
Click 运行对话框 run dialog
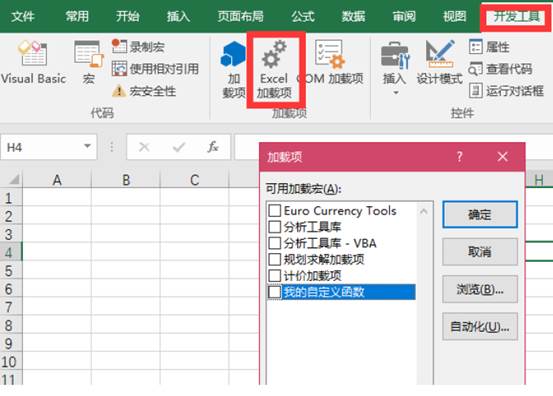click(x=506, y=91)
